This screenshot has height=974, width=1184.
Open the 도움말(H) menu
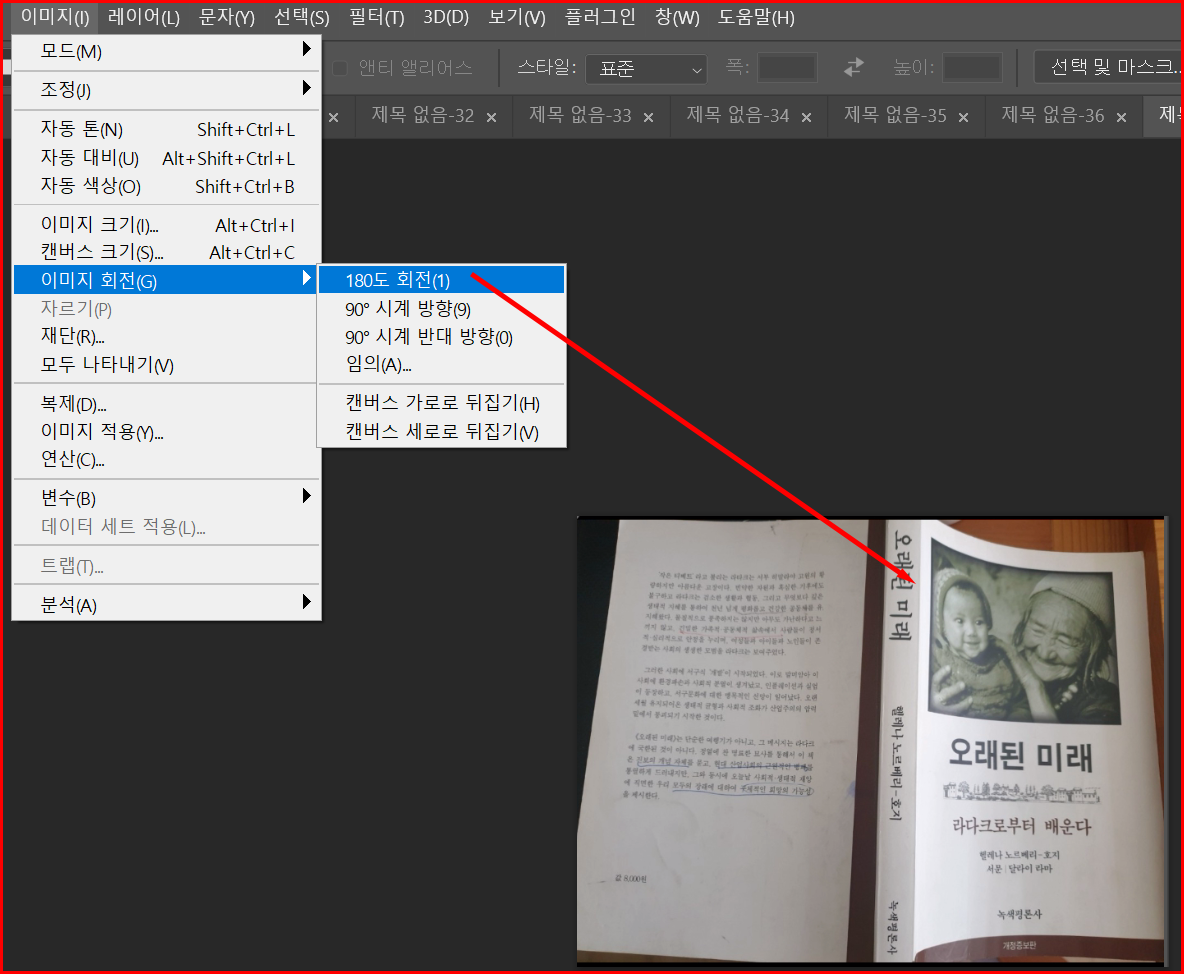coord(756,17)
